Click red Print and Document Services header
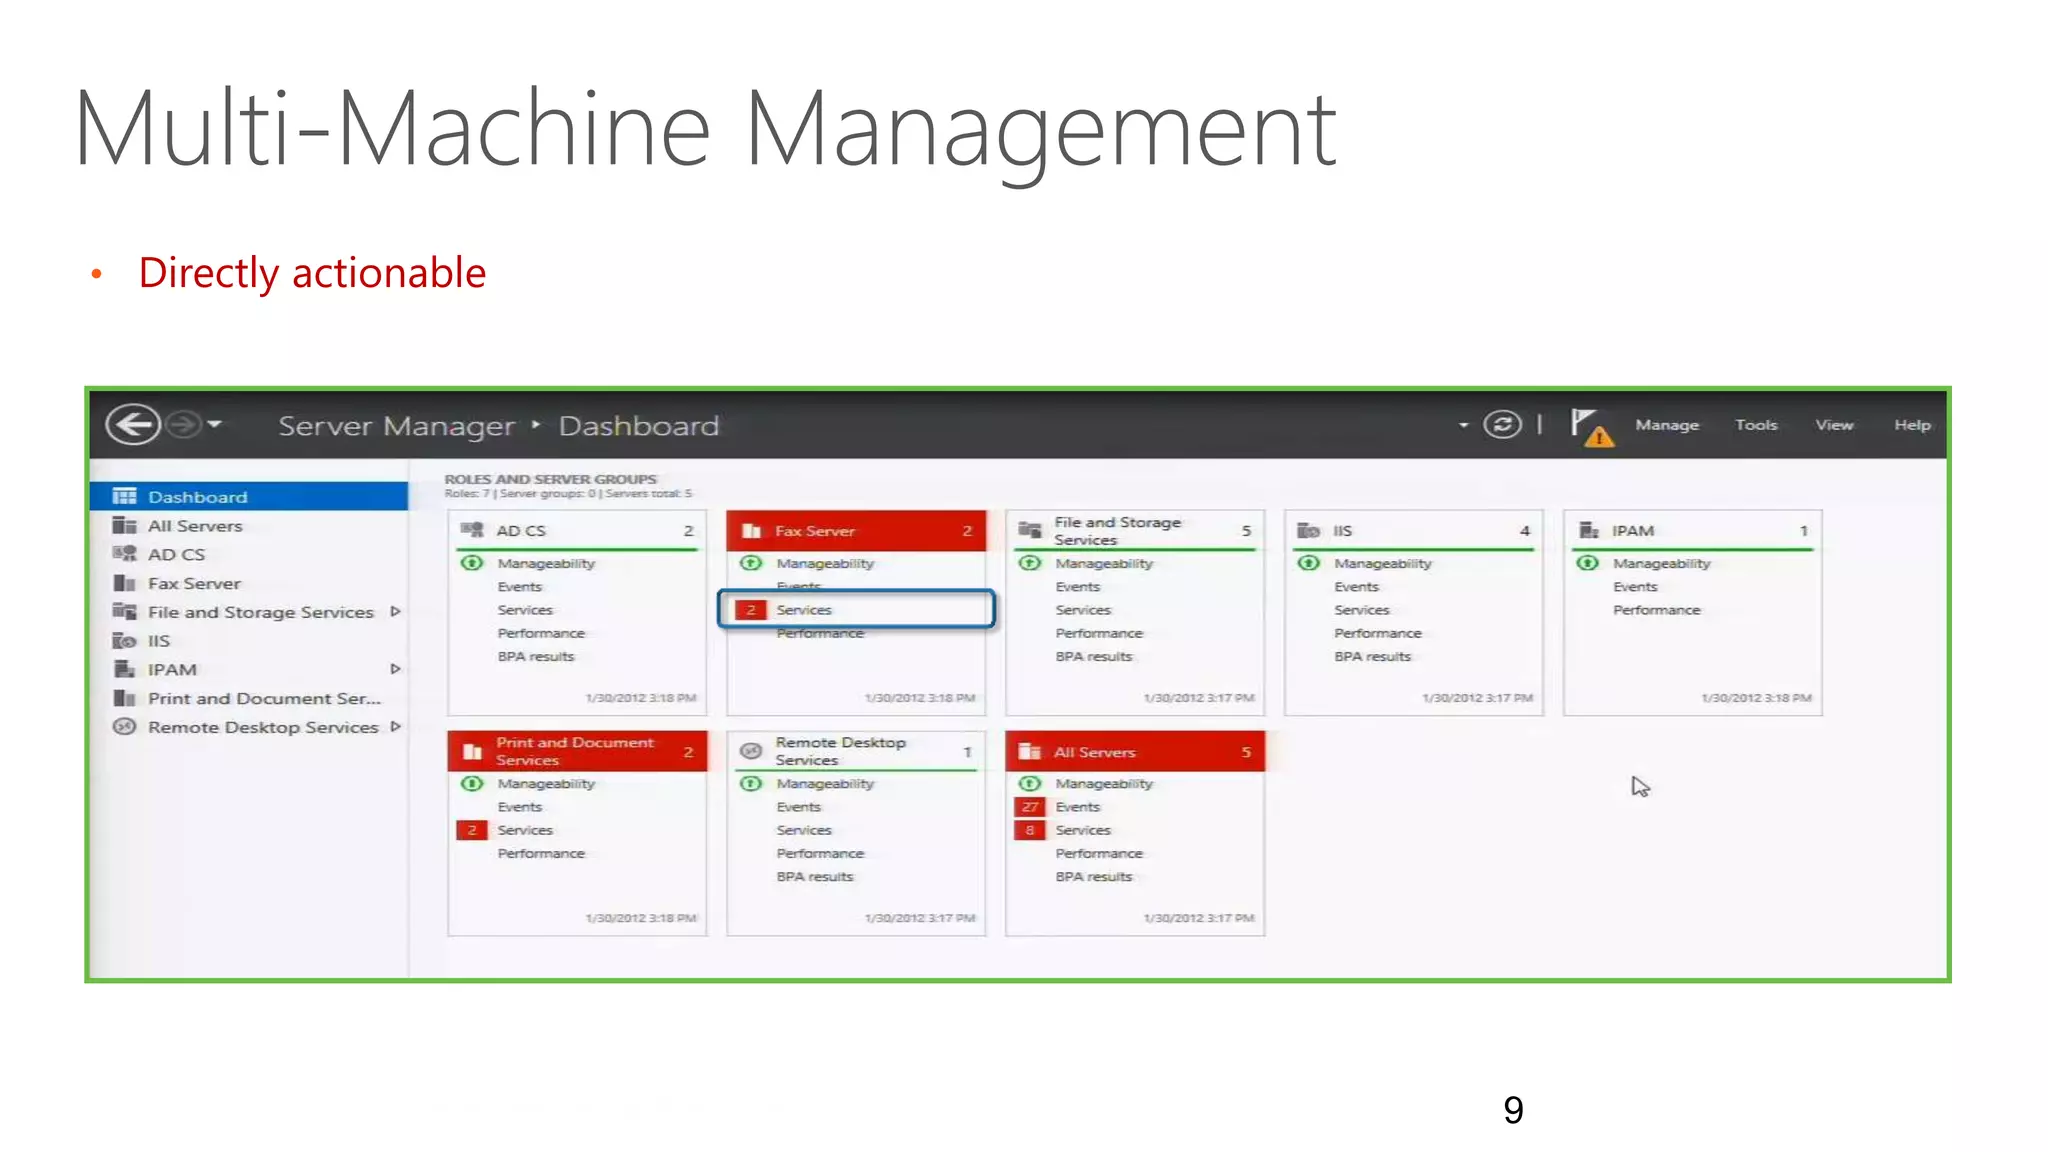Image resolution: width=2048 pixels, height=1152 pixels. coord(577,752)
